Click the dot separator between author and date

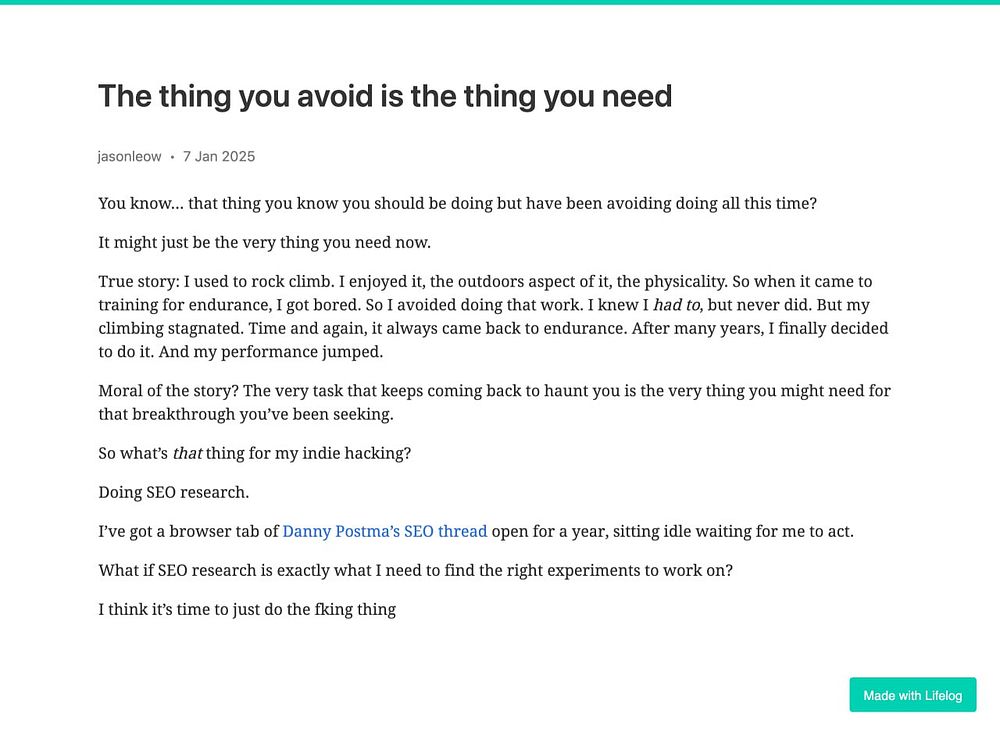[172, 157]
